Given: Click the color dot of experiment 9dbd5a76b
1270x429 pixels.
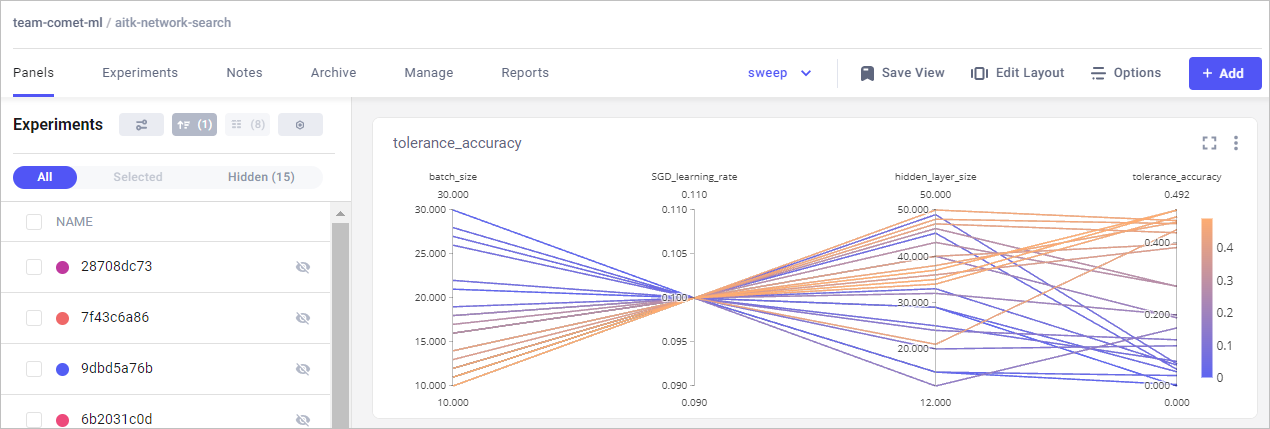Looking at the screenshot, I should click(x=62, y=369).
